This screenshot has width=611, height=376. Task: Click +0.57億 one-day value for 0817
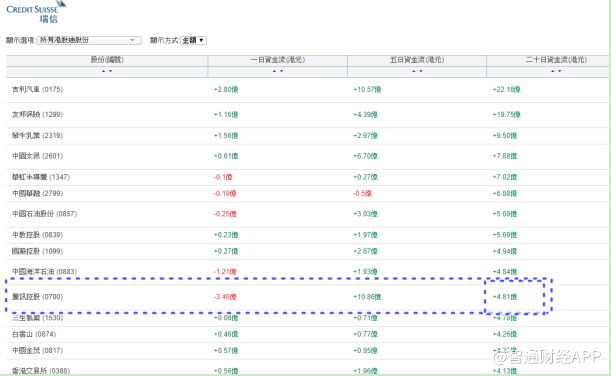(x=226, y=350)
